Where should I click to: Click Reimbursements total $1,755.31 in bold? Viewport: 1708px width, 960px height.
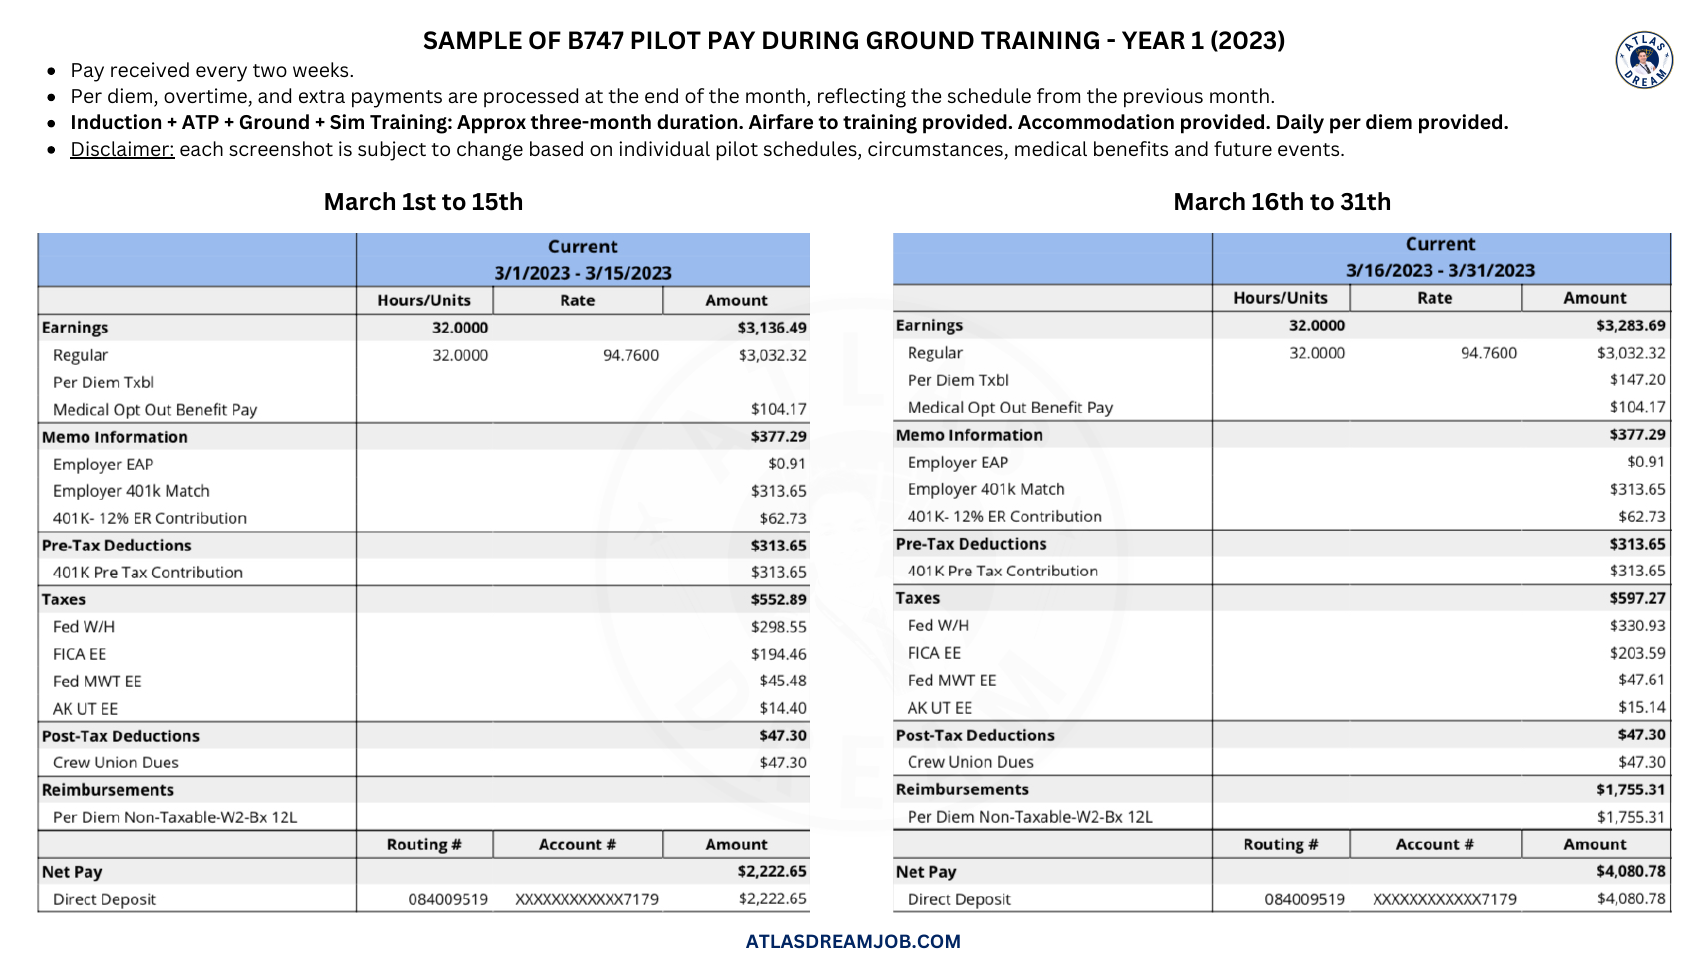[x=1631, y=789]
